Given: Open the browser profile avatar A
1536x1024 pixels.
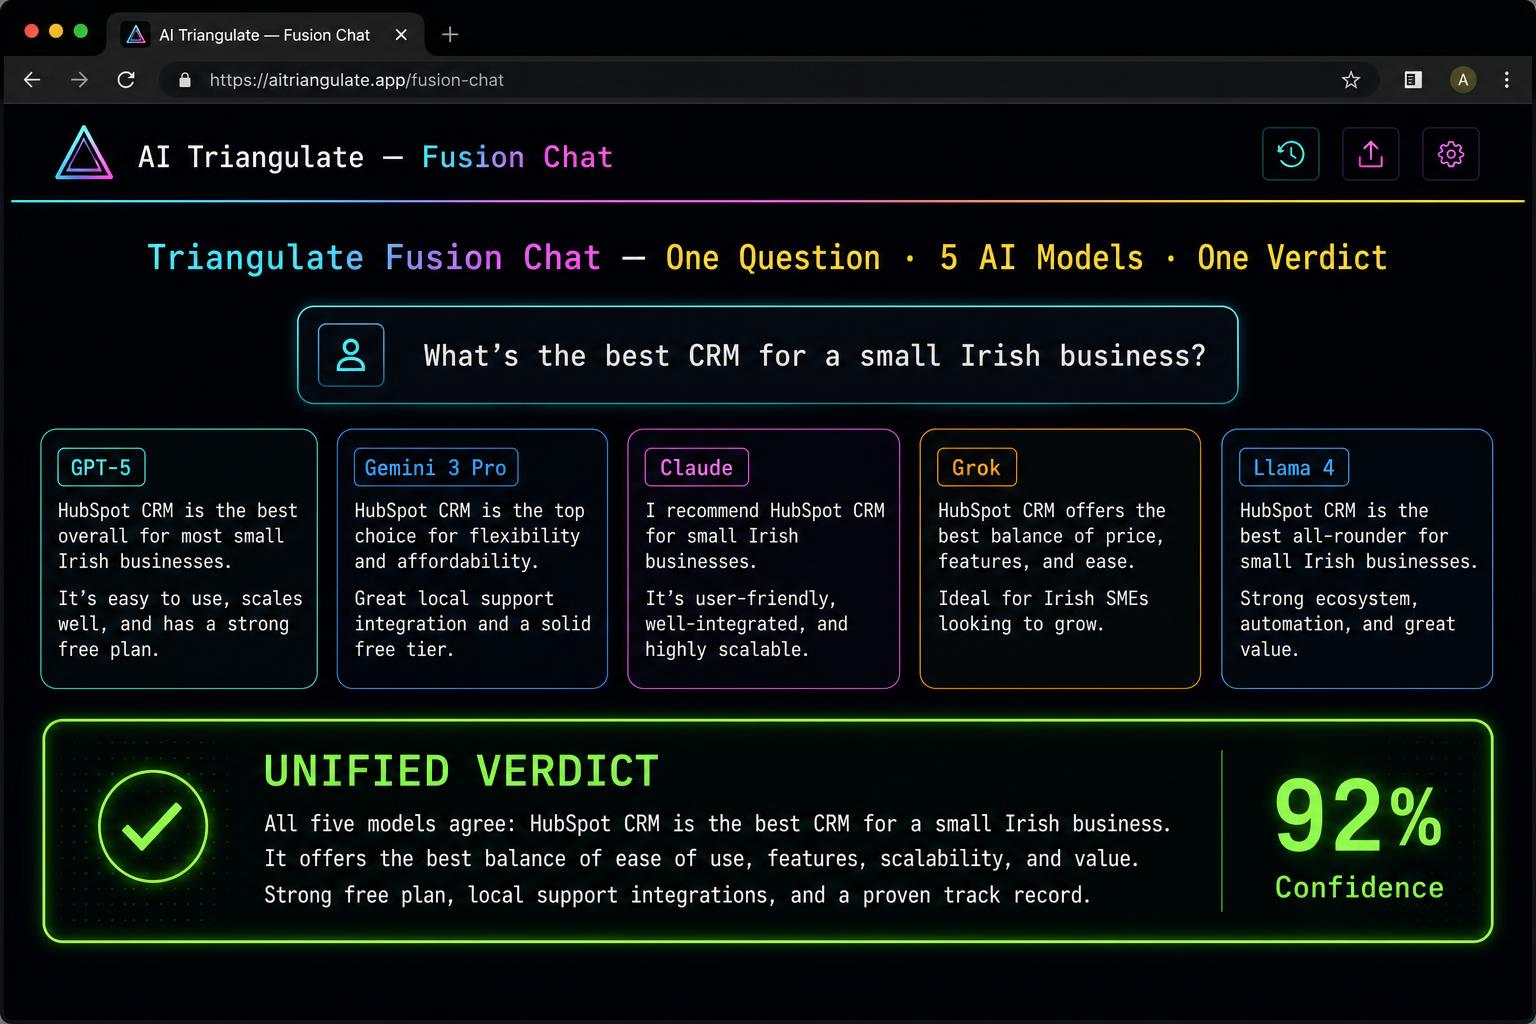Looking at the screenshot, I should point(1463,80).
